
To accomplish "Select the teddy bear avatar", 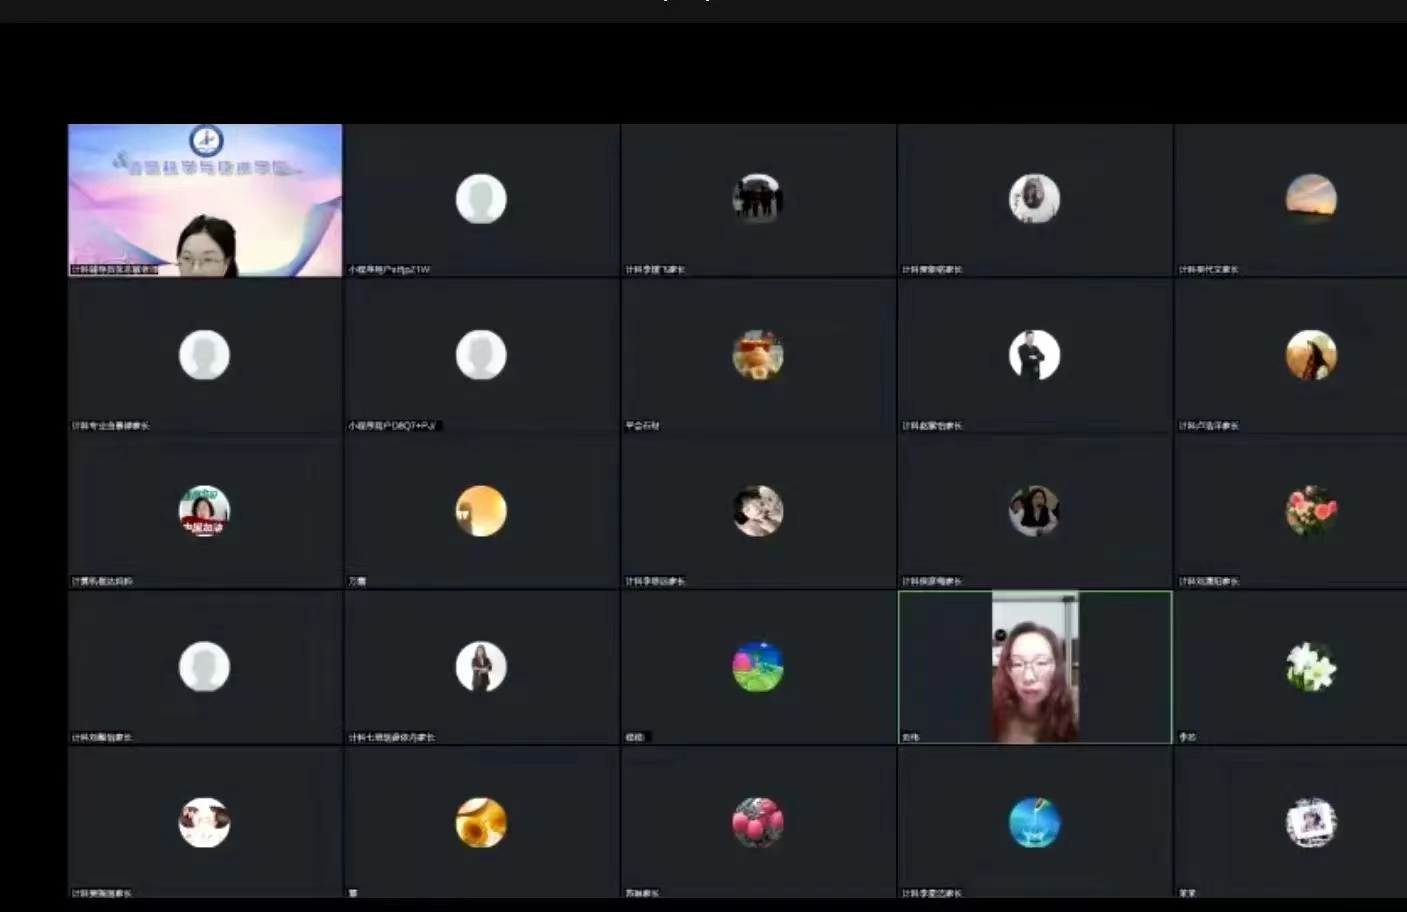I will click(757, 355).
